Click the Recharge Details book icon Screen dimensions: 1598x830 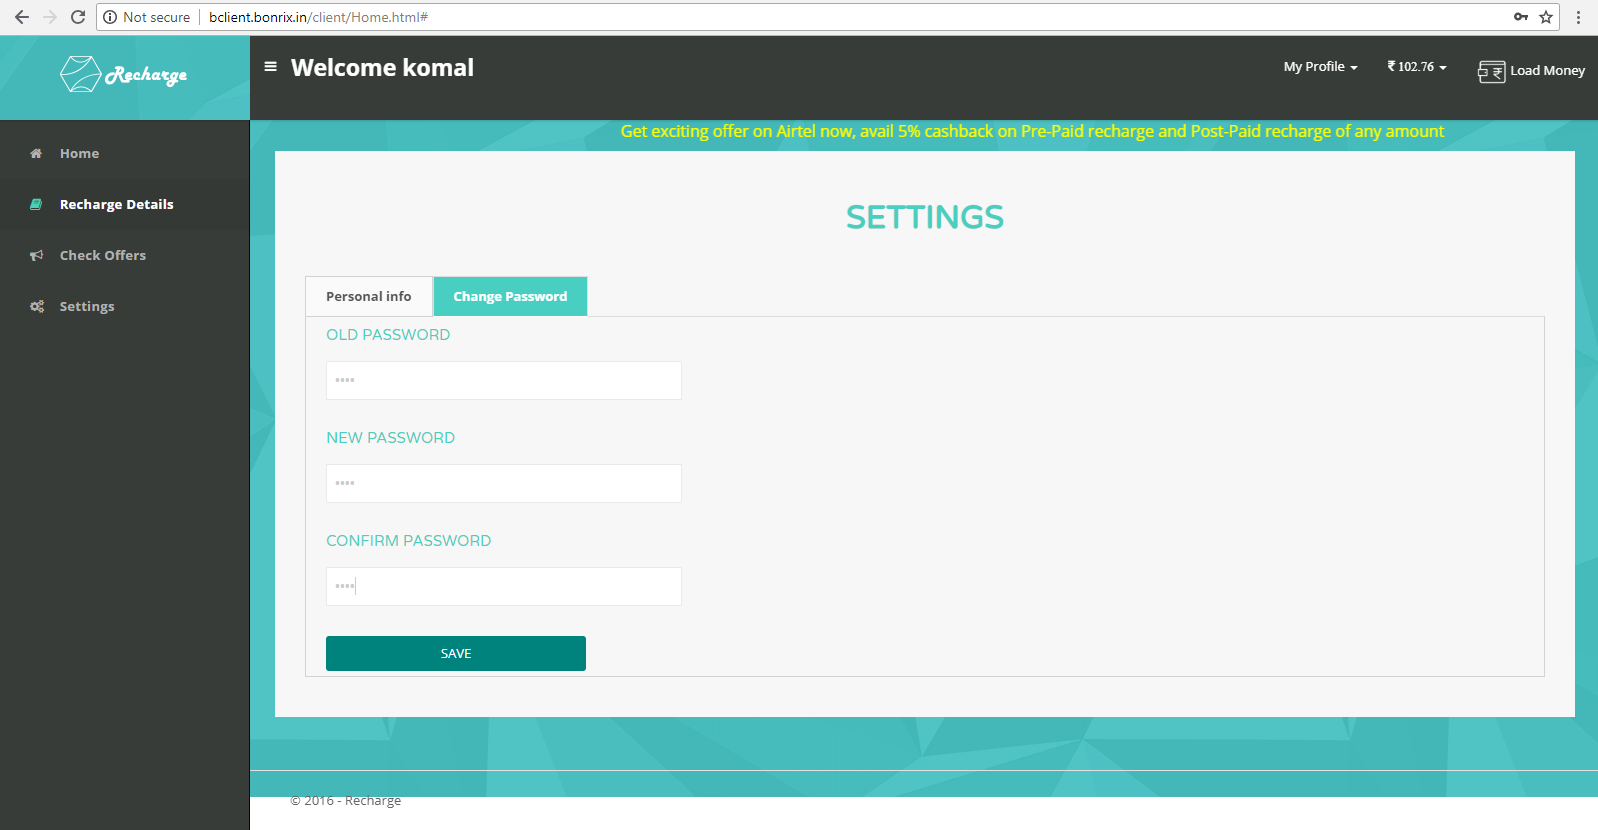pyautogui.click(x=36, y=204)
